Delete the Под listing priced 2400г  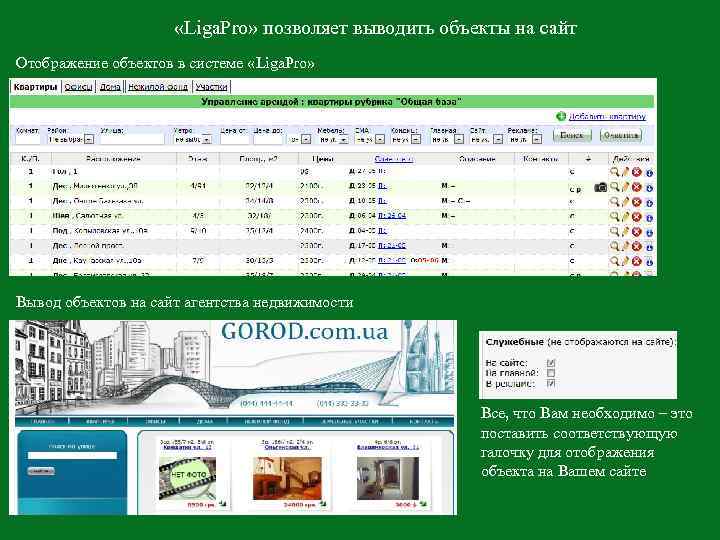[x=636, y=232]
